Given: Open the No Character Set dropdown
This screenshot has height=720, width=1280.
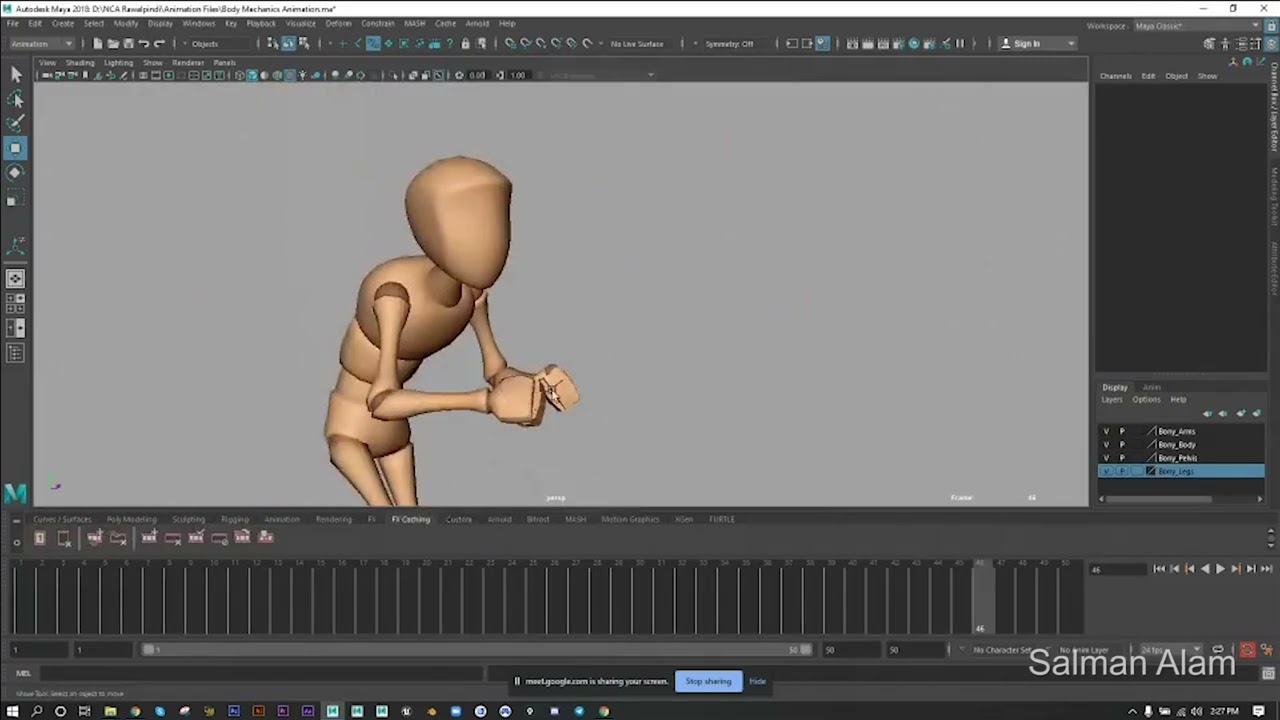Looking at the screenshot, I should [1004, 650].
